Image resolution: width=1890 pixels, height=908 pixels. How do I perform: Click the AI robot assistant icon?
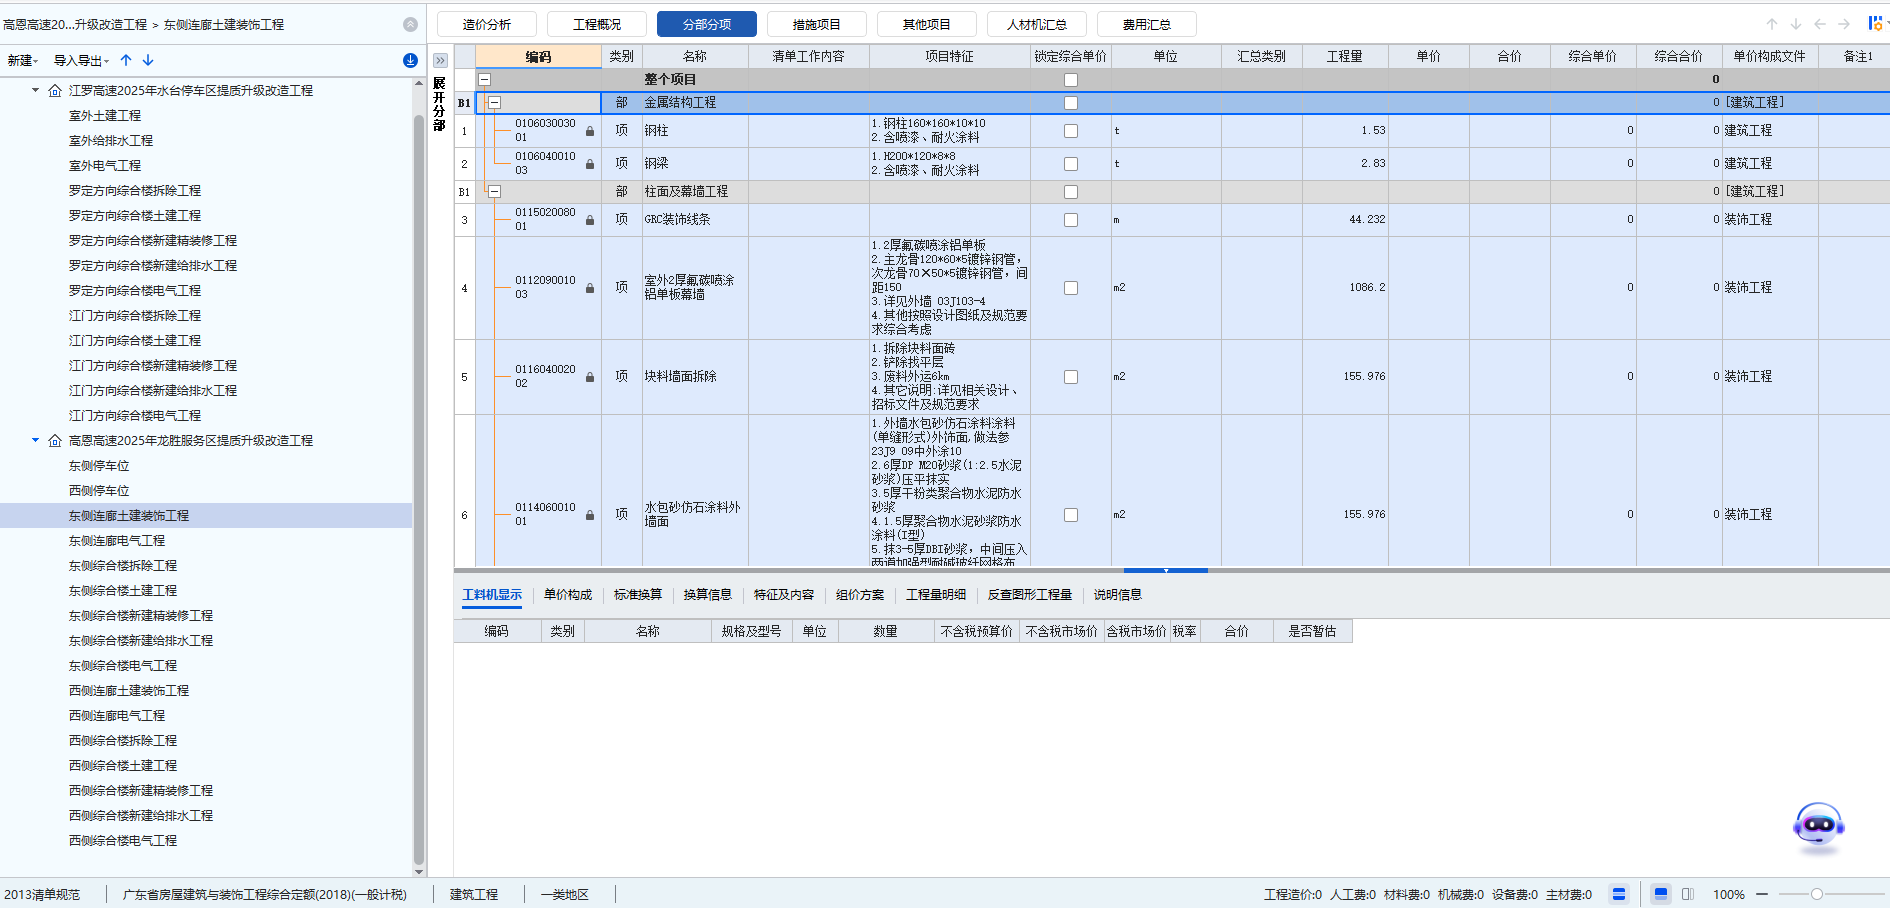1818,827
